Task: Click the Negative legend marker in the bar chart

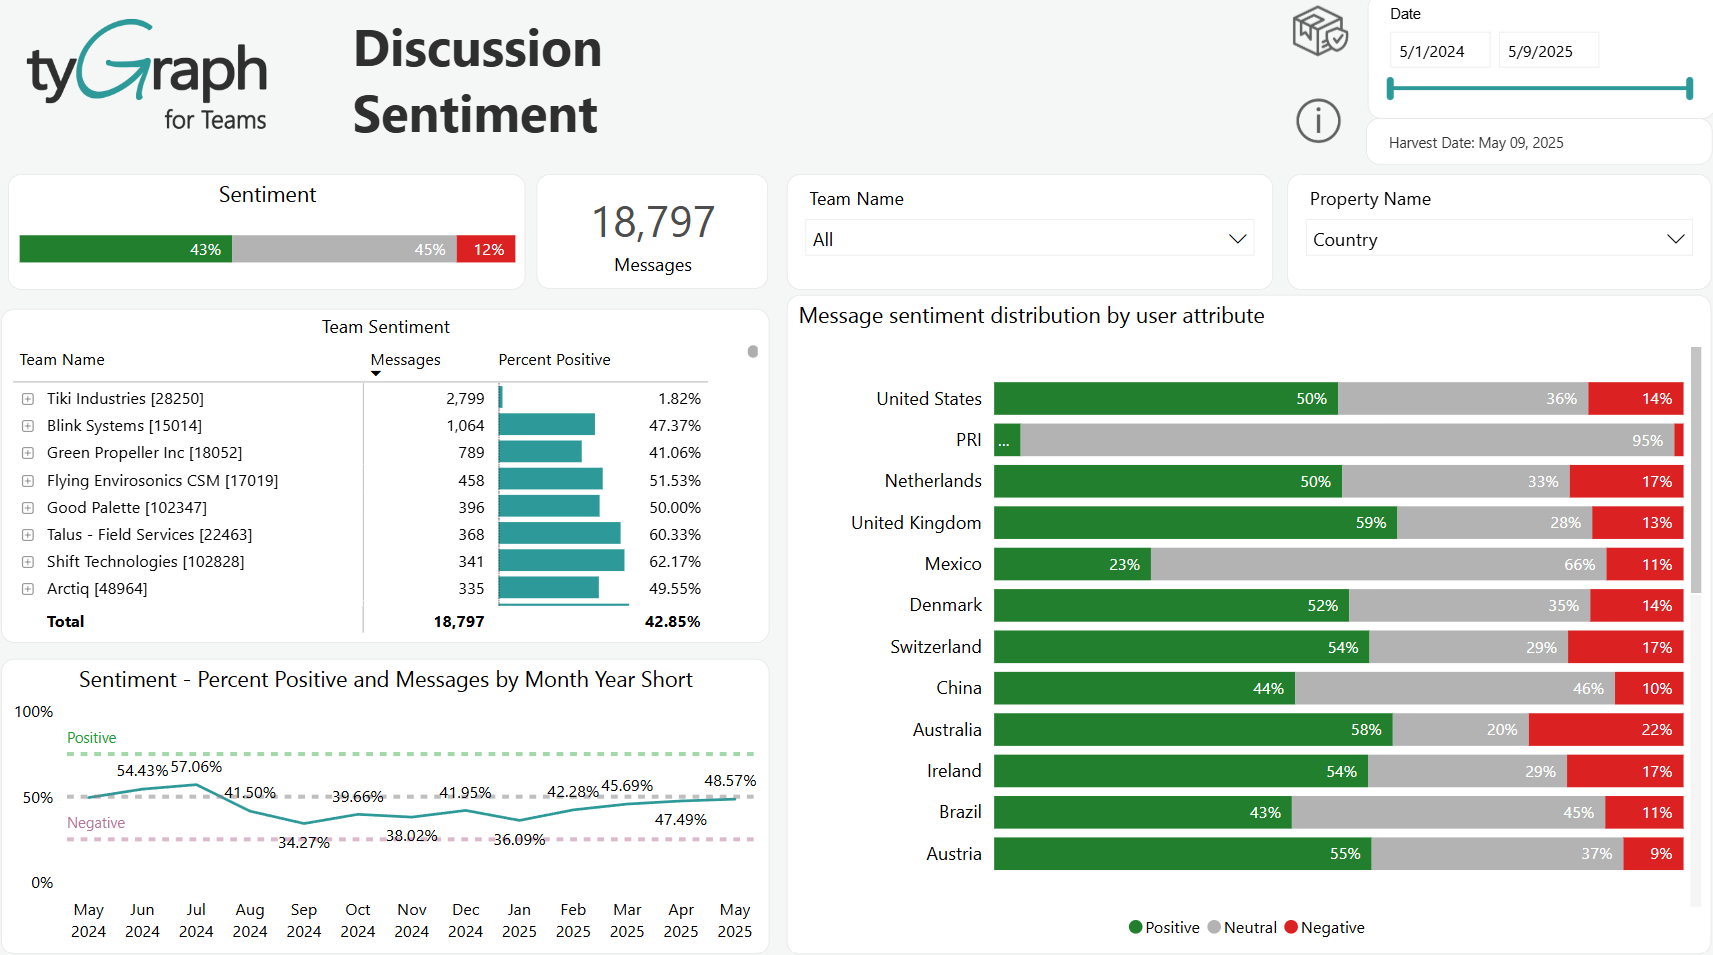Action: coord(1292,927)
